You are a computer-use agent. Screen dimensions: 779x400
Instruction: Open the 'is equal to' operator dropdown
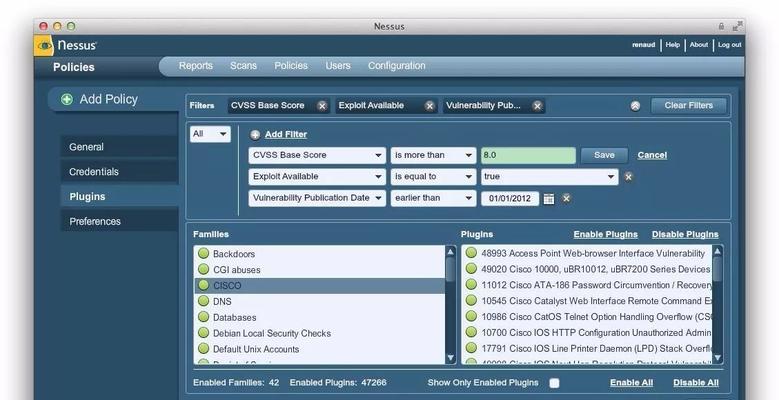433,177
